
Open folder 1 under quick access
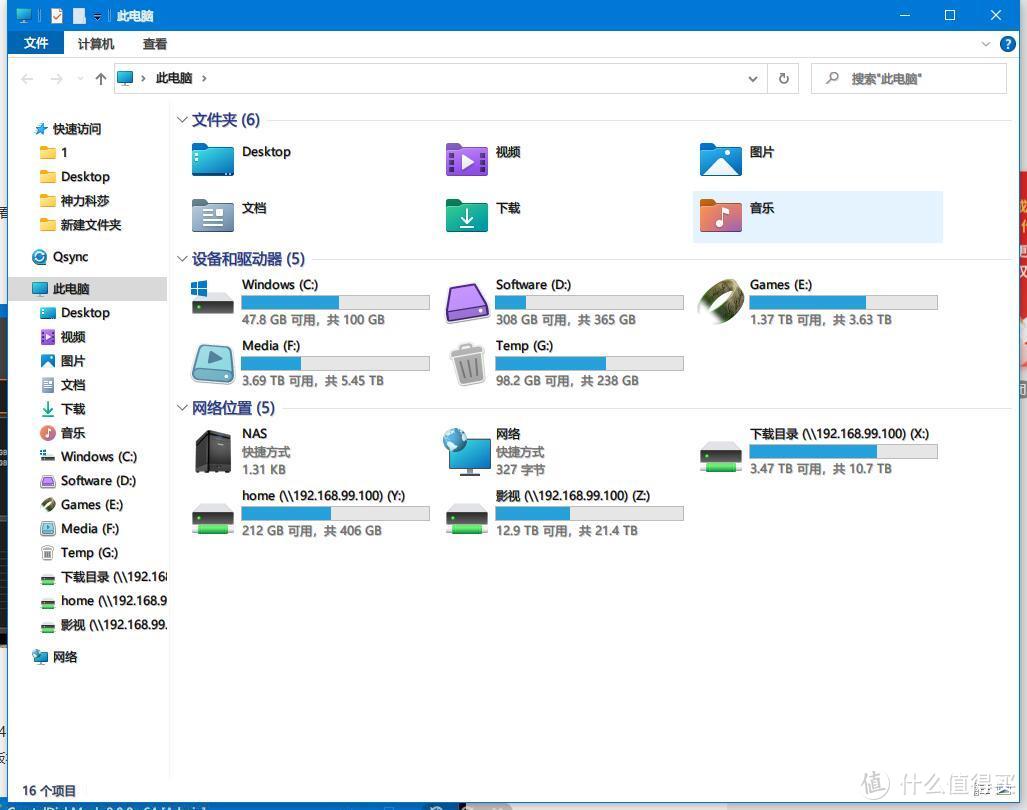point(64,153)
